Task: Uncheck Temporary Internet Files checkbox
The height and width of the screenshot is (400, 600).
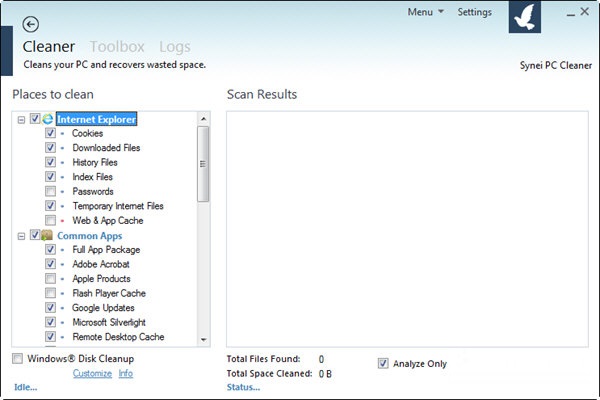Action: point(50,206)
